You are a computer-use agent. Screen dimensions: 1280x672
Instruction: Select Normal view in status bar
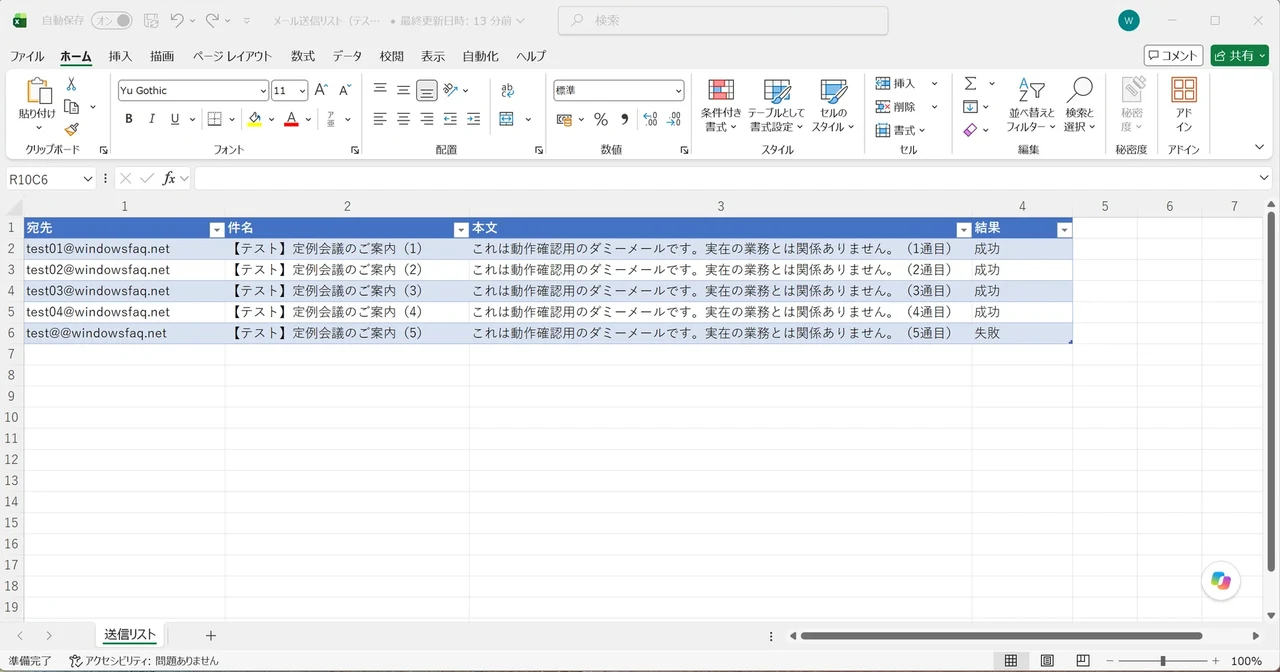pos(1011,661)
